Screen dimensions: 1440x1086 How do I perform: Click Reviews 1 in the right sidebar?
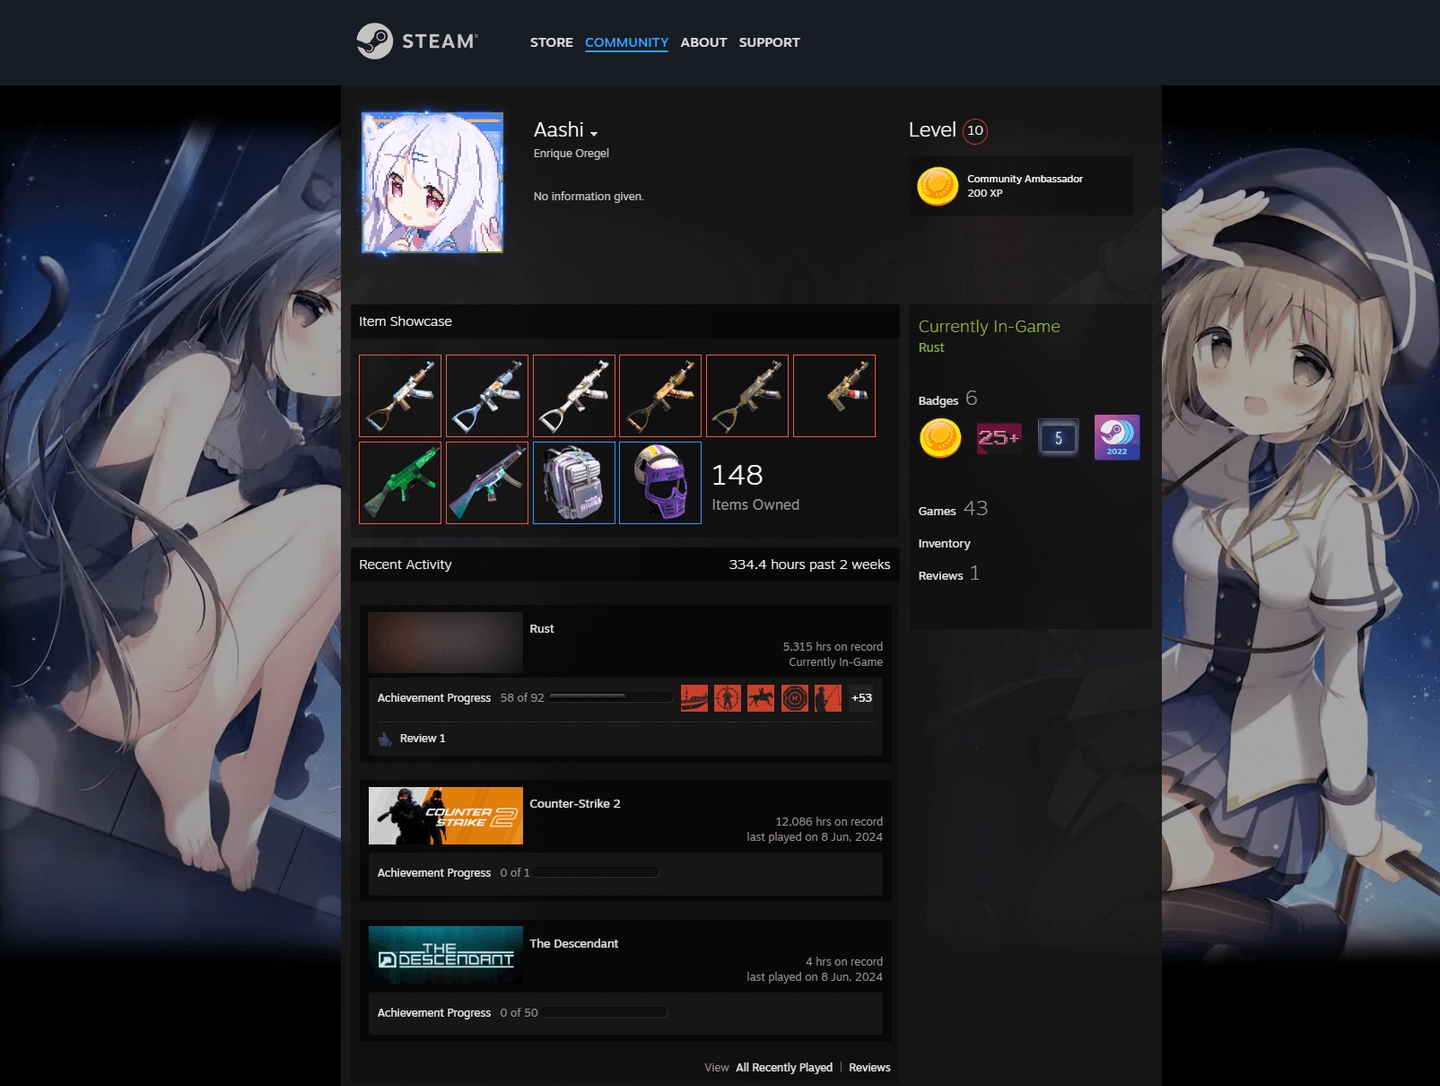point(949,574)
